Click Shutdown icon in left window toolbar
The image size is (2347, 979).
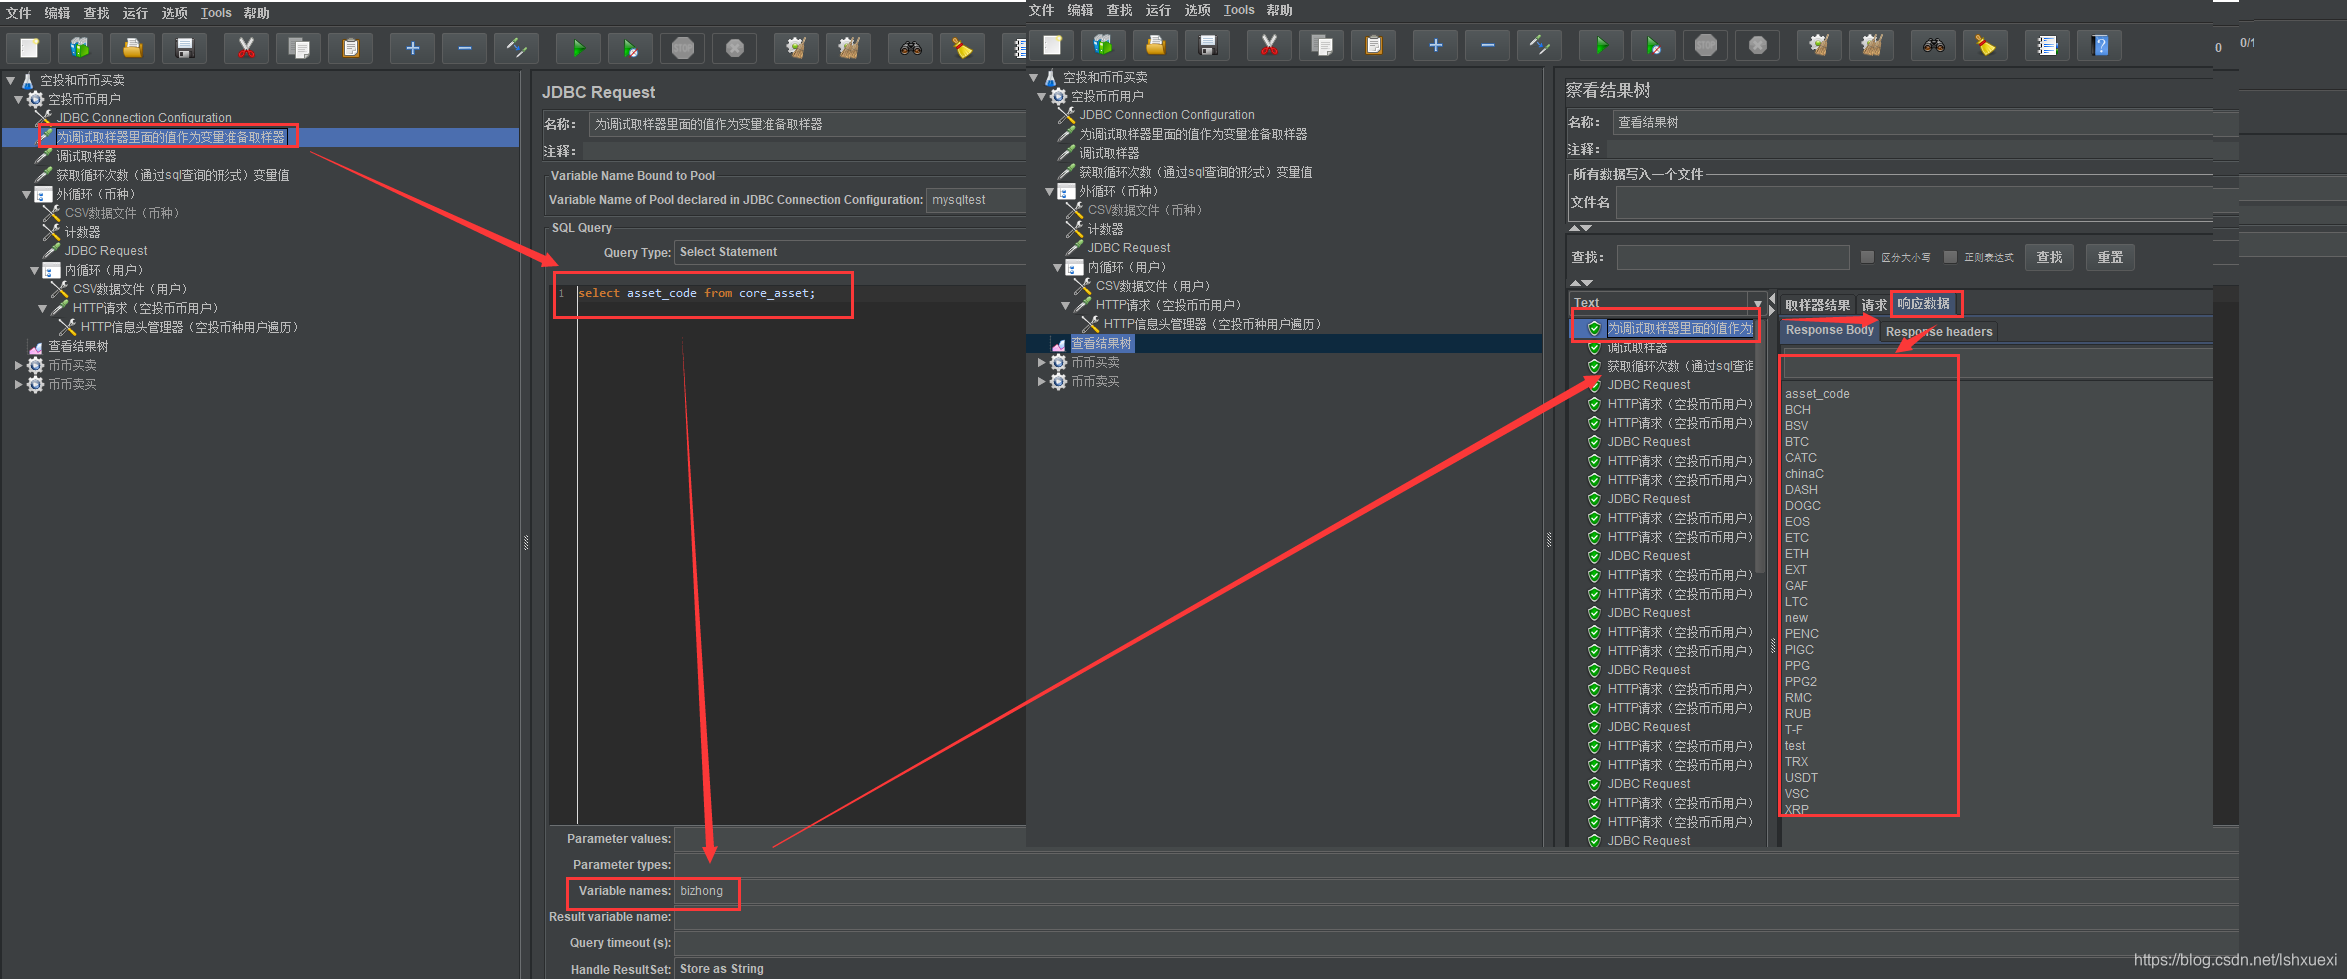tap(735, 48)
